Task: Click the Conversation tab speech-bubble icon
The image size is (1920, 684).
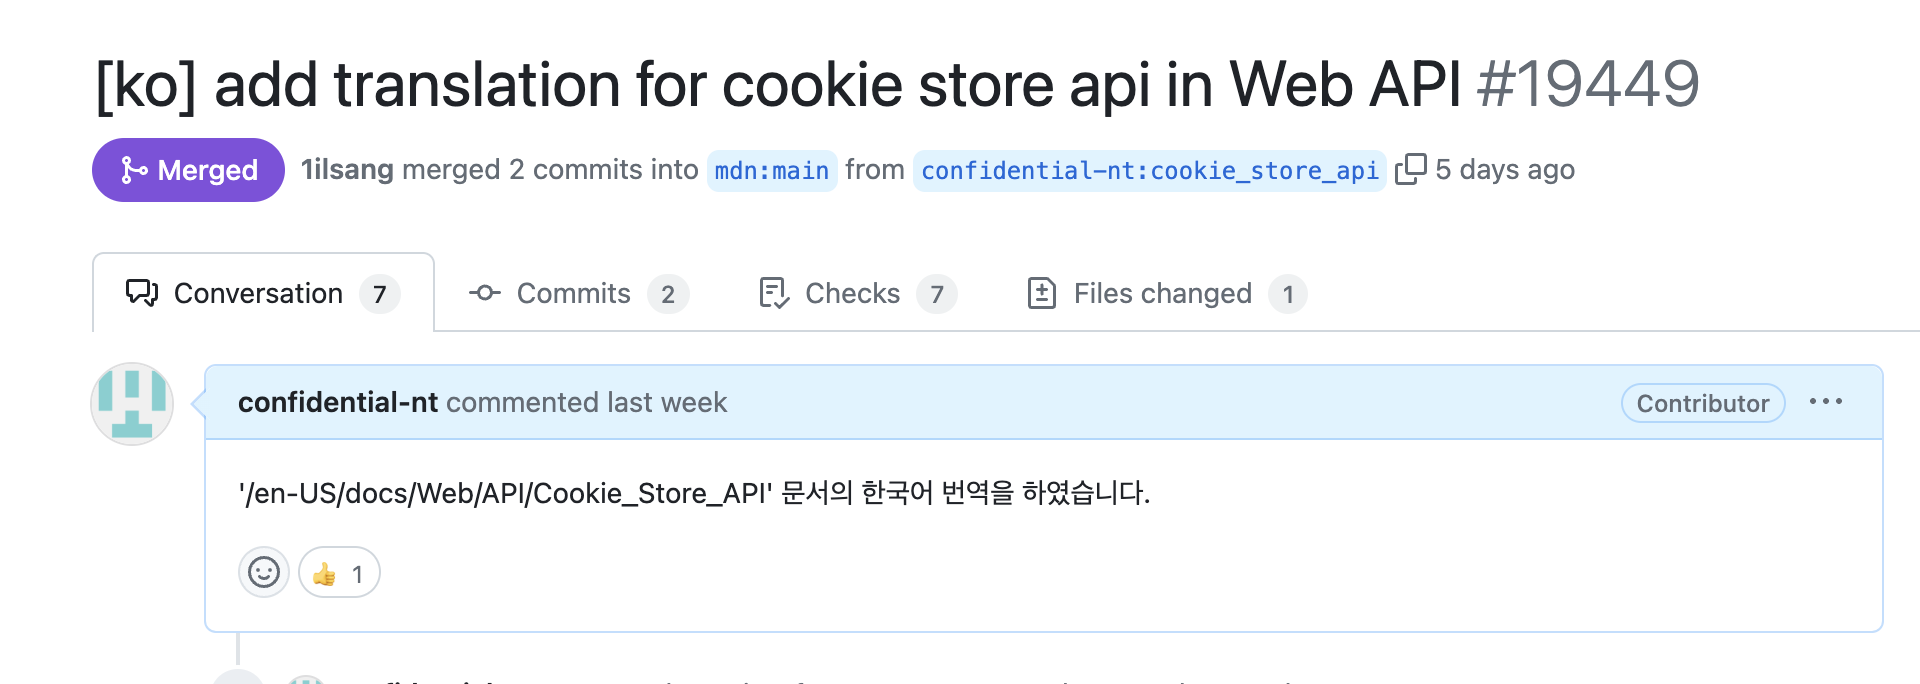Action: tap(142, 293)
